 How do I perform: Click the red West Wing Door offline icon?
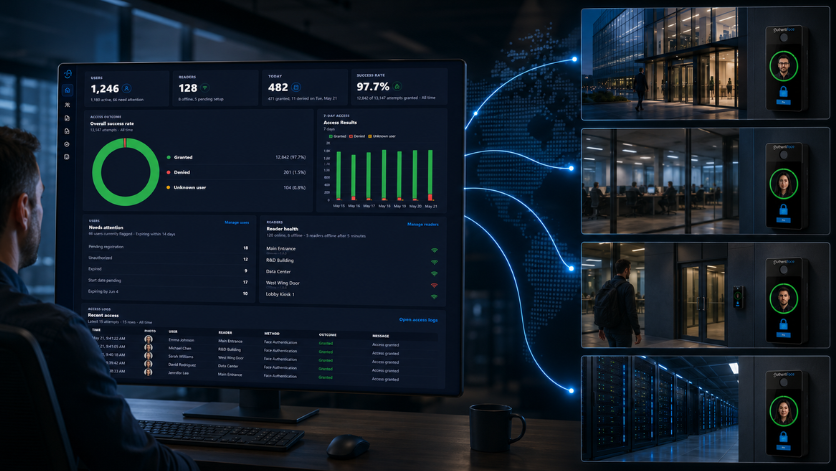tap(435, 285)
